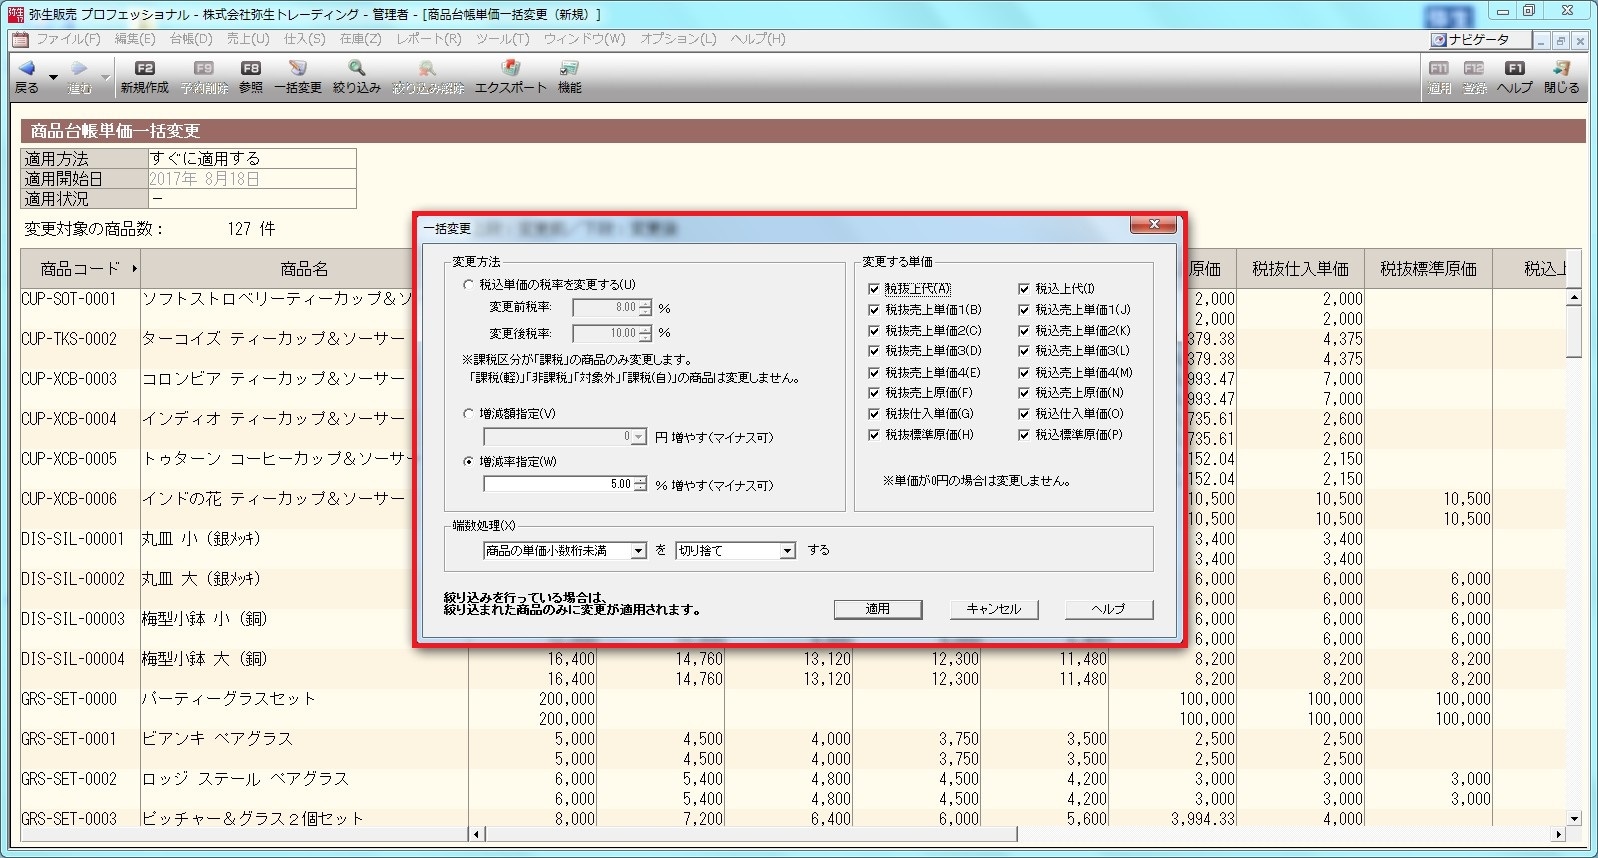Click the 戻る back arrow icon
Image resolution: width=1598 pixels, height=858 pixels.
click(27, 69)
